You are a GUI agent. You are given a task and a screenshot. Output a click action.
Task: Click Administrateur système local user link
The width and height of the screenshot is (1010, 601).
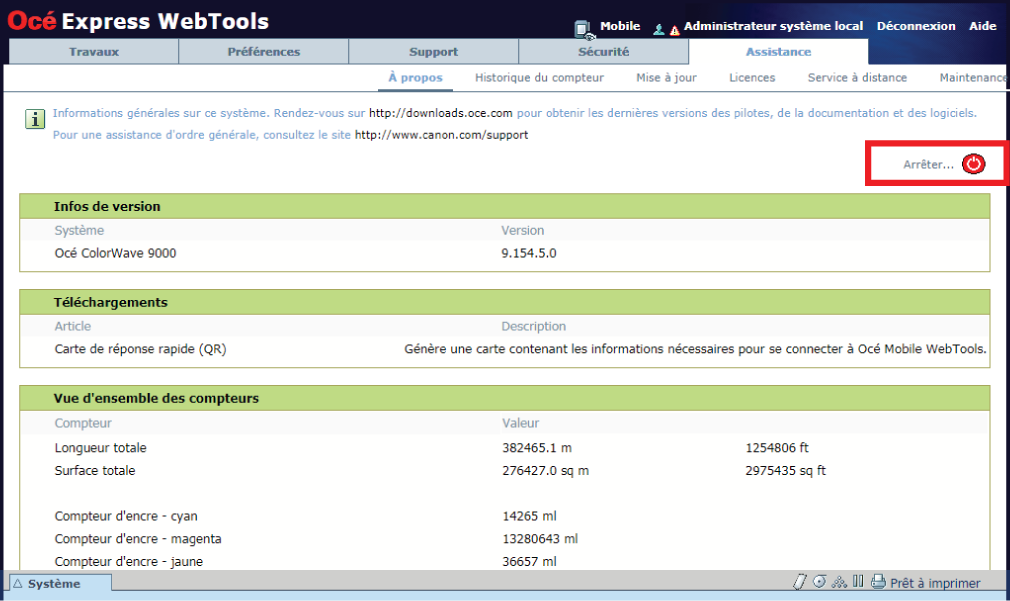point(773,26)
